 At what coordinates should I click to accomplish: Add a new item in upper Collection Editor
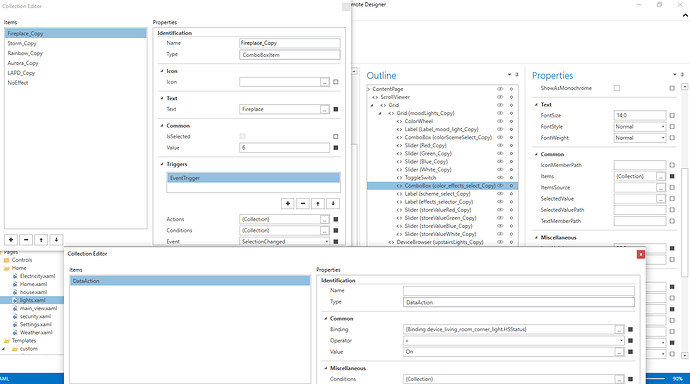coord(11,240)
